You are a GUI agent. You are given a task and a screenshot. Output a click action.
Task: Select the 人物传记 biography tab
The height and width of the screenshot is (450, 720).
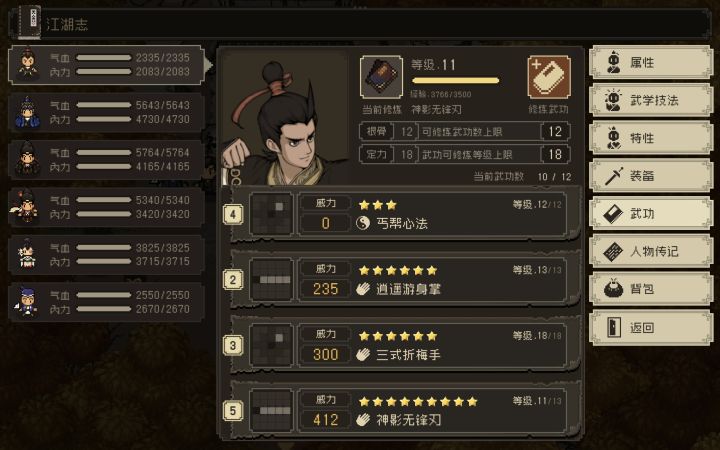tap(651, 251)
